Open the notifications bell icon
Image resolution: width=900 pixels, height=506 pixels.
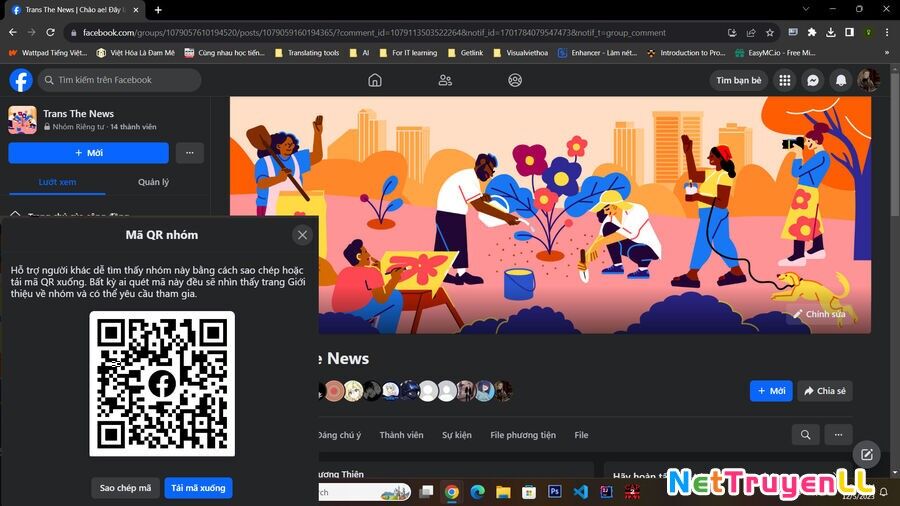pyautogui.click(x=841, y=80)
